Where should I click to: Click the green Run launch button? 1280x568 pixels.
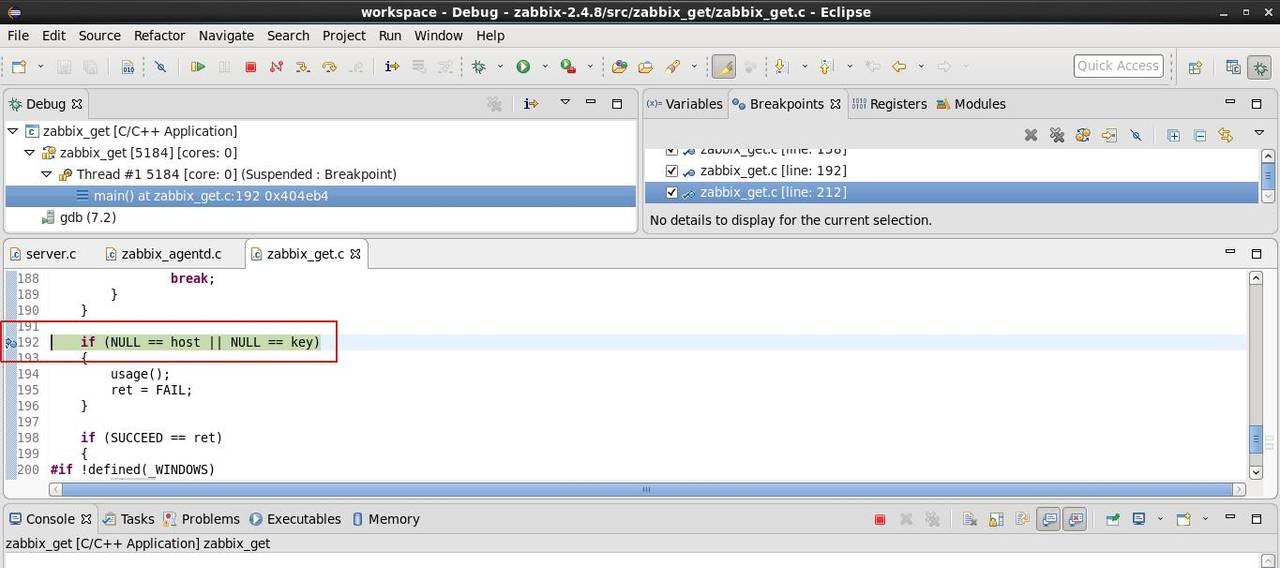tap(523, 67)
